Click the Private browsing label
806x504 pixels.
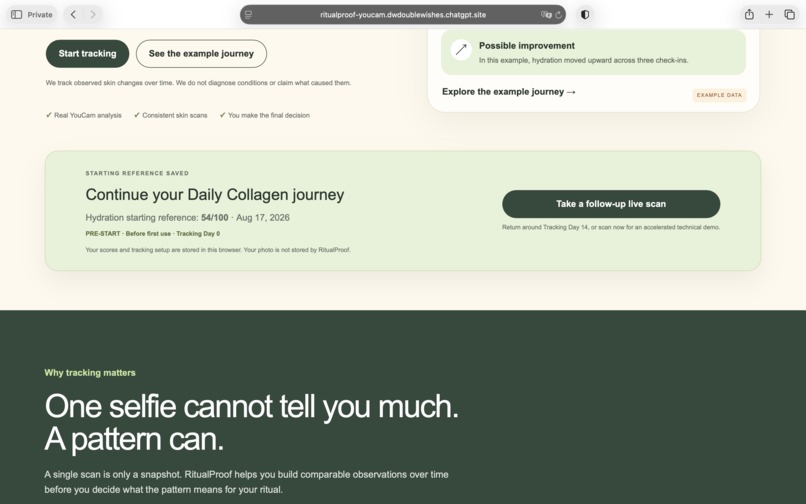point(40,14)
